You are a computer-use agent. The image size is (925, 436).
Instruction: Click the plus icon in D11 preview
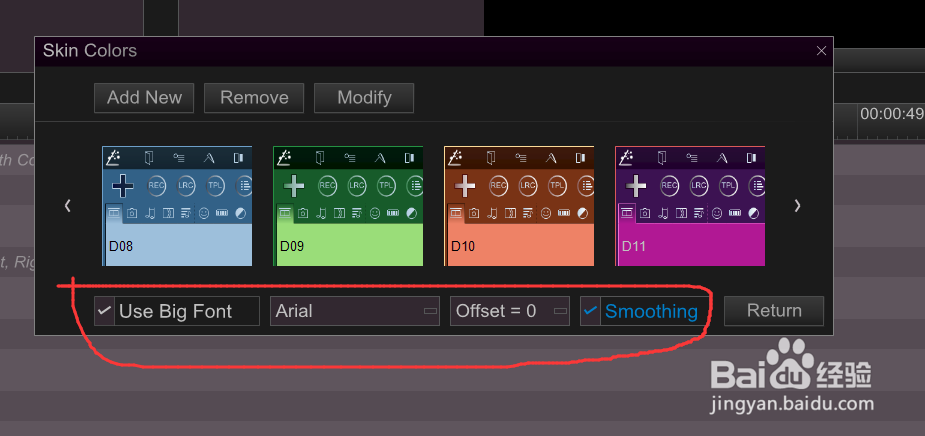(636, 186)
